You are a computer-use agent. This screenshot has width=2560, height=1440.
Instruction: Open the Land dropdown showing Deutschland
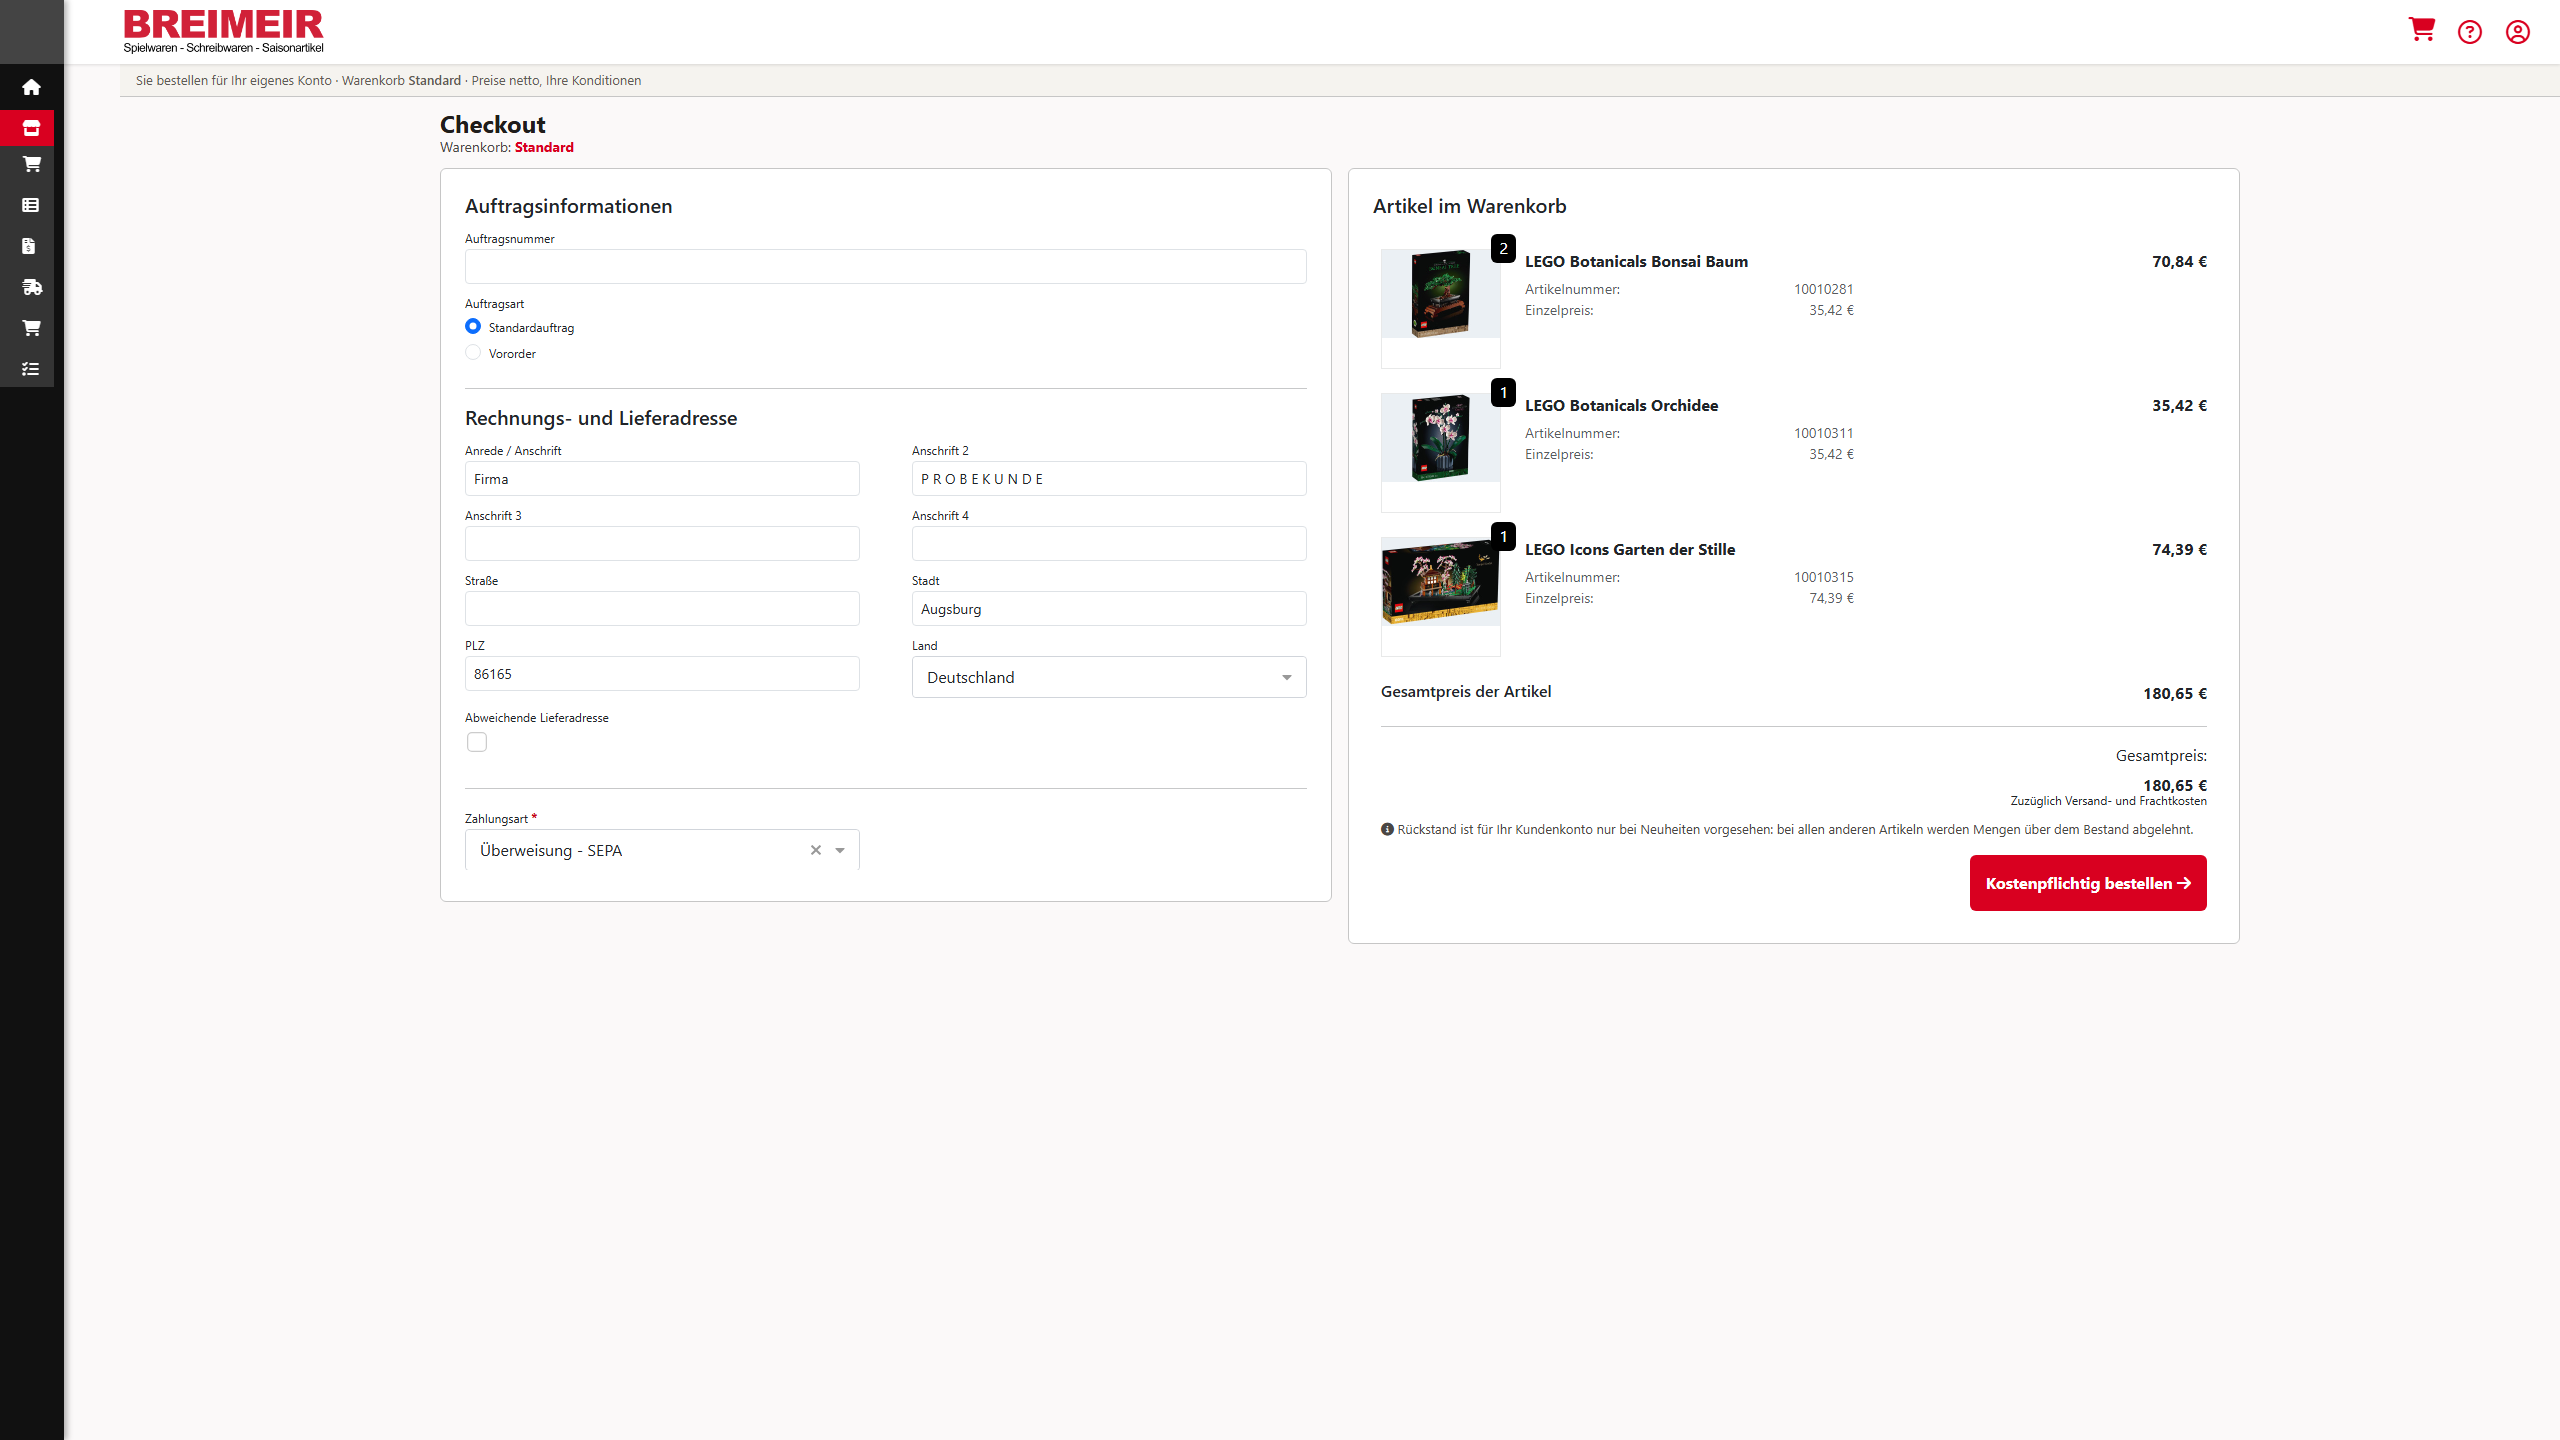tap(1109, 677)
